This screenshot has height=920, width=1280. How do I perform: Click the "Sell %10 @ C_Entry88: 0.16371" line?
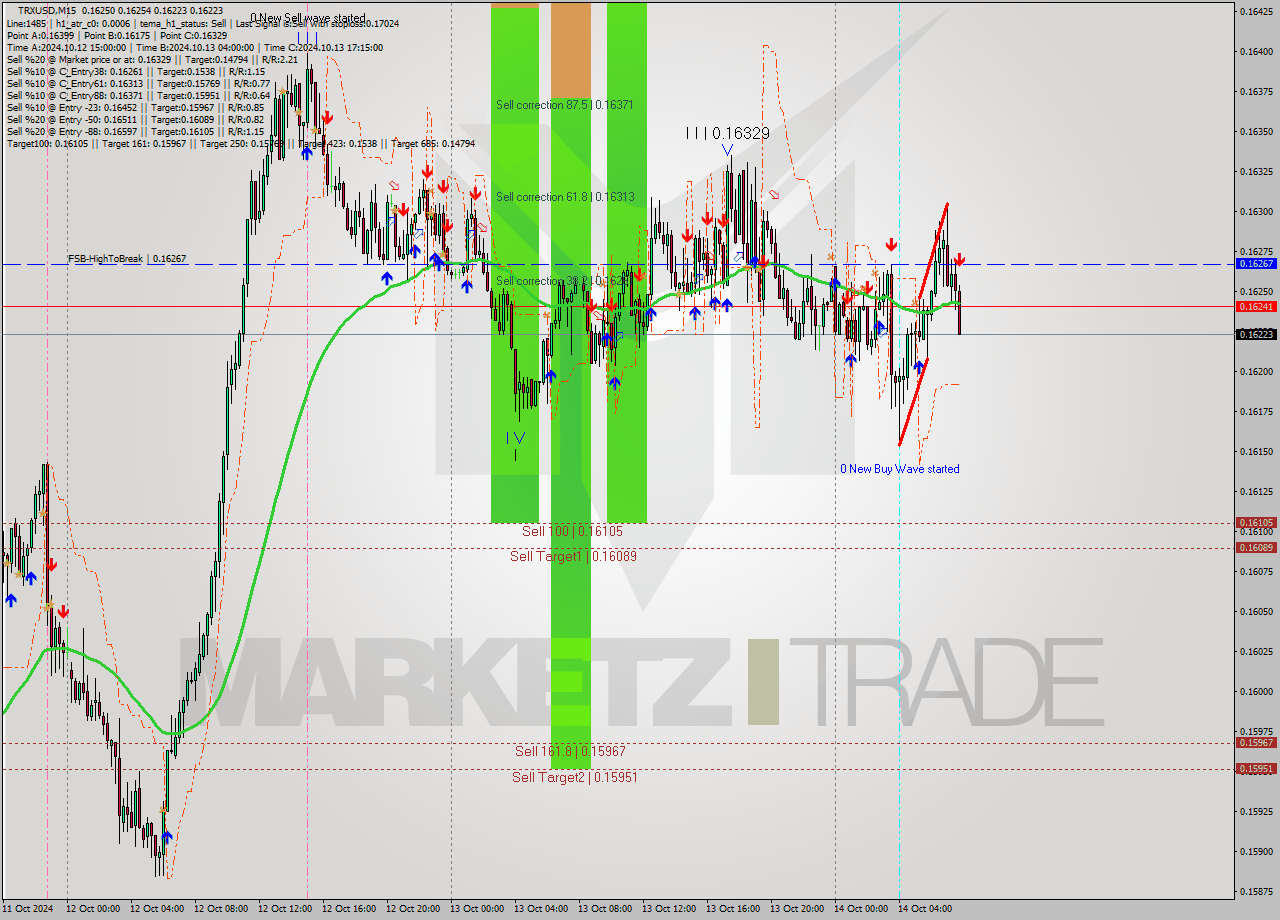tap(75, 95)
